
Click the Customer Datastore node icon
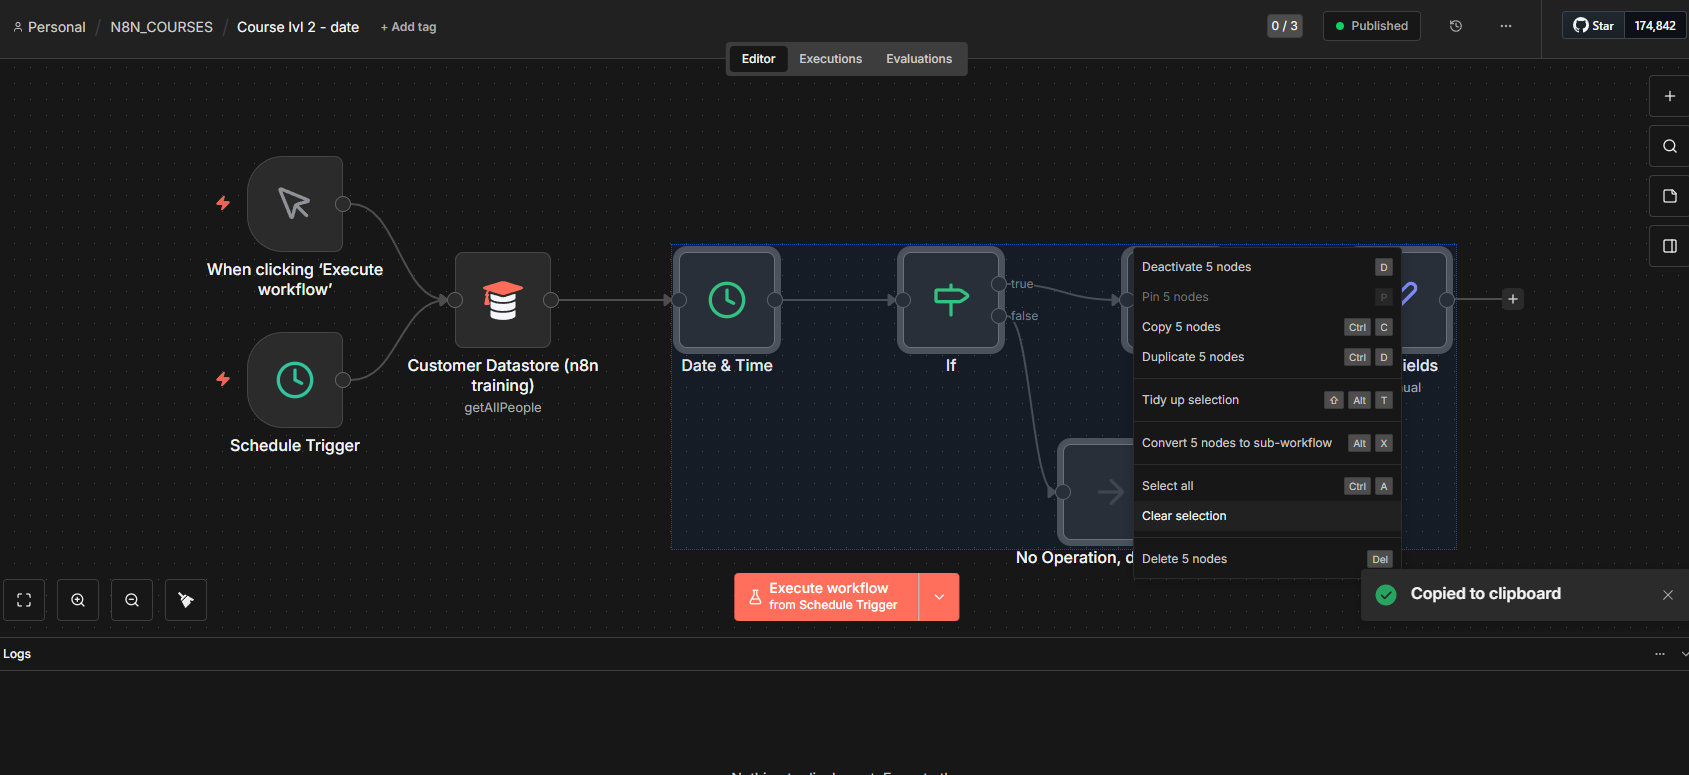[x=502, y=300]
